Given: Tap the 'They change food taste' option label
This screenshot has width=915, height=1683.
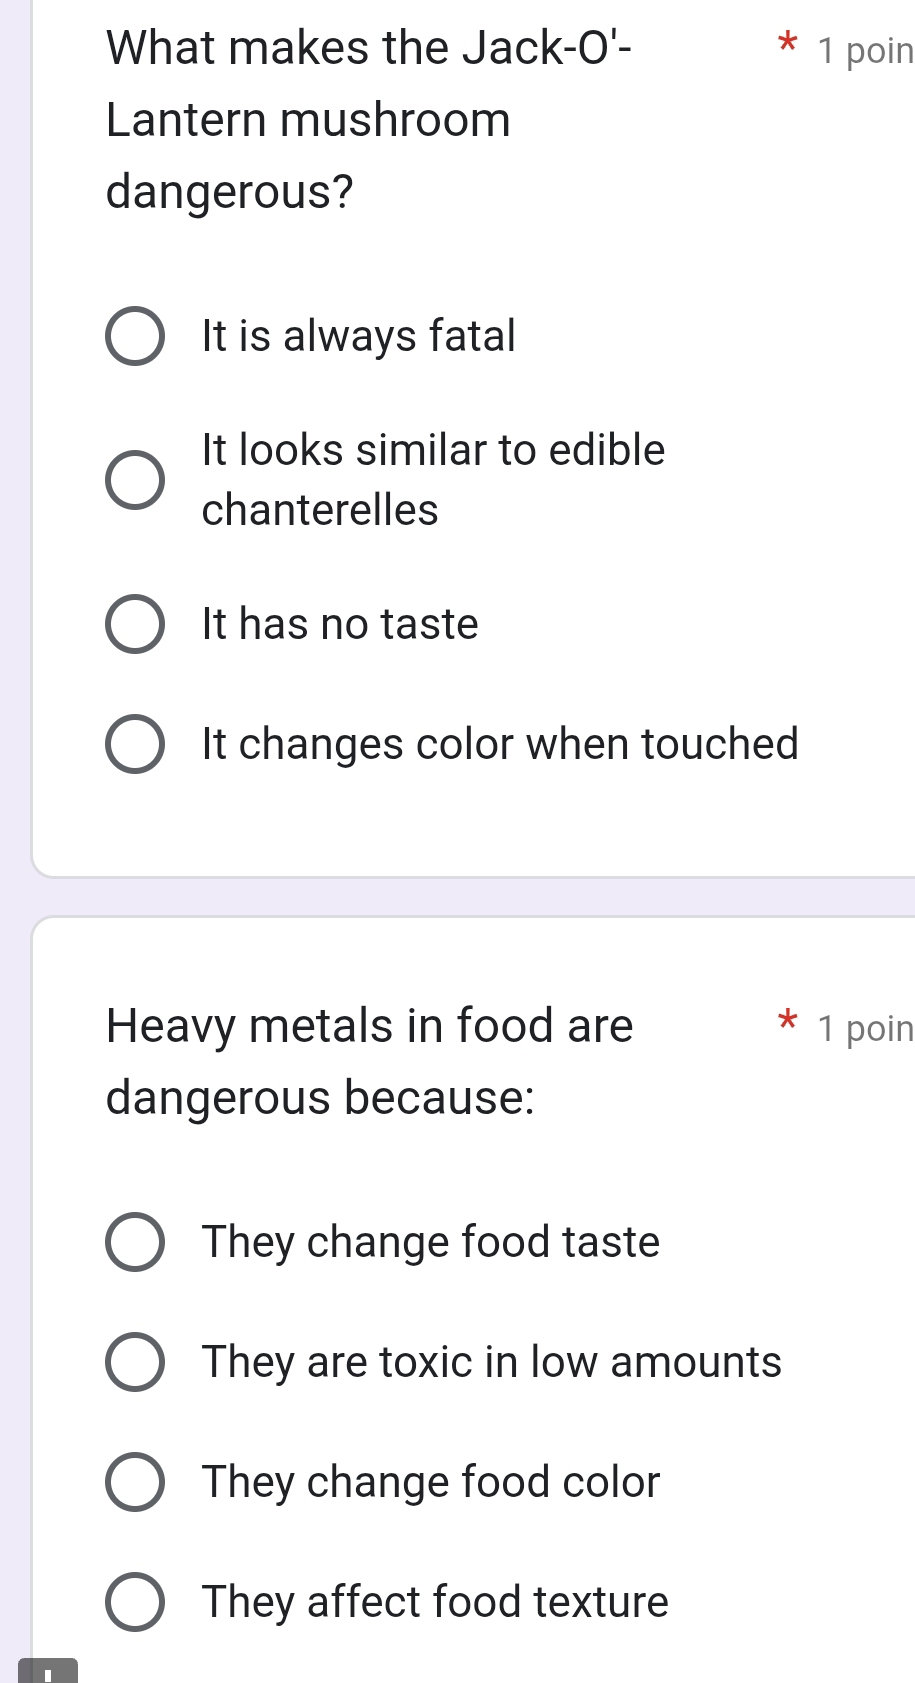Looking at the screenshot, I should tap(431, 1242).
